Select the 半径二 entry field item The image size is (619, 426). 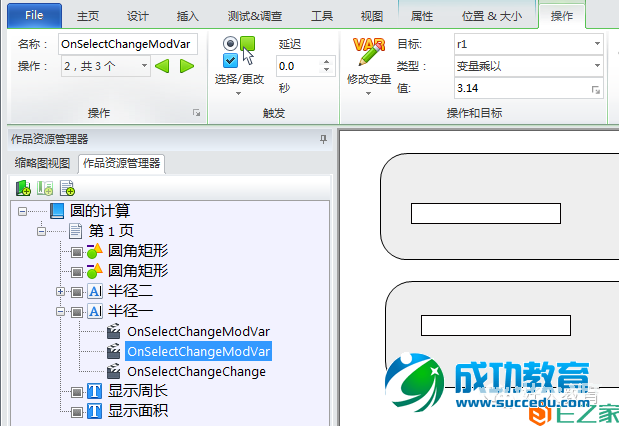tap(130, 291)
